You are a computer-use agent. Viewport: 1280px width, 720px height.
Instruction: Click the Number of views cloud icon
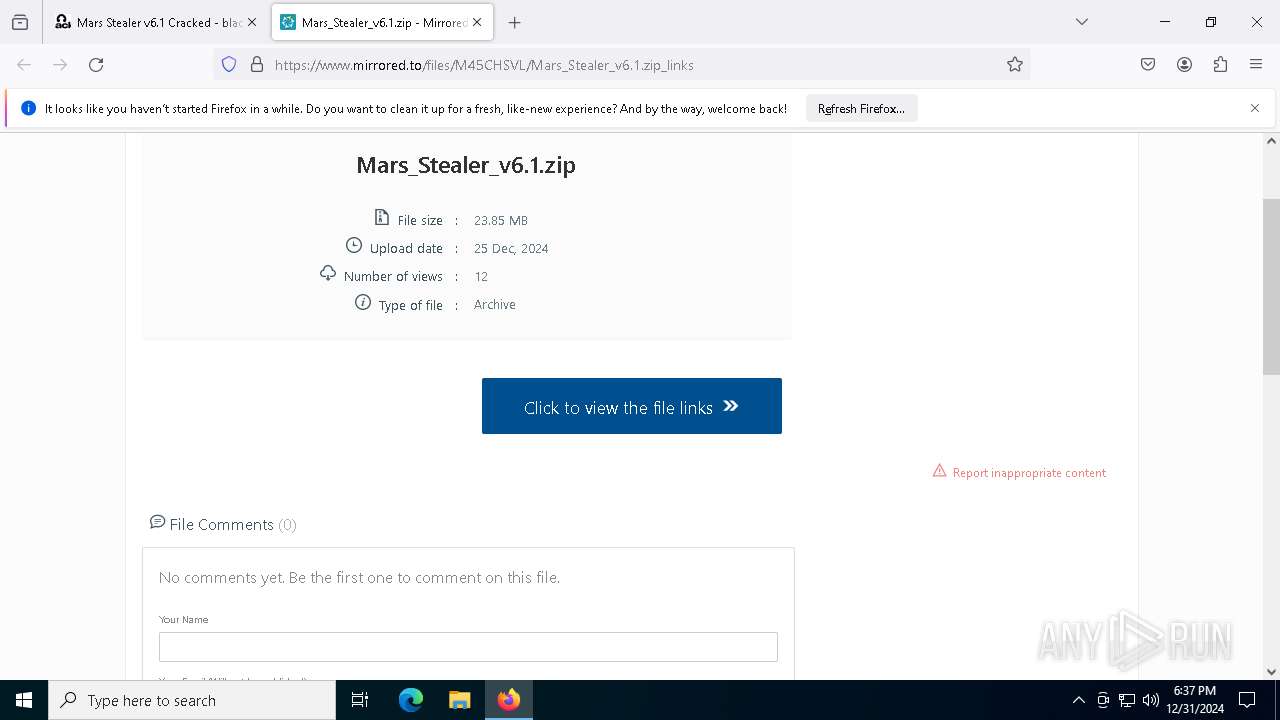328,273
